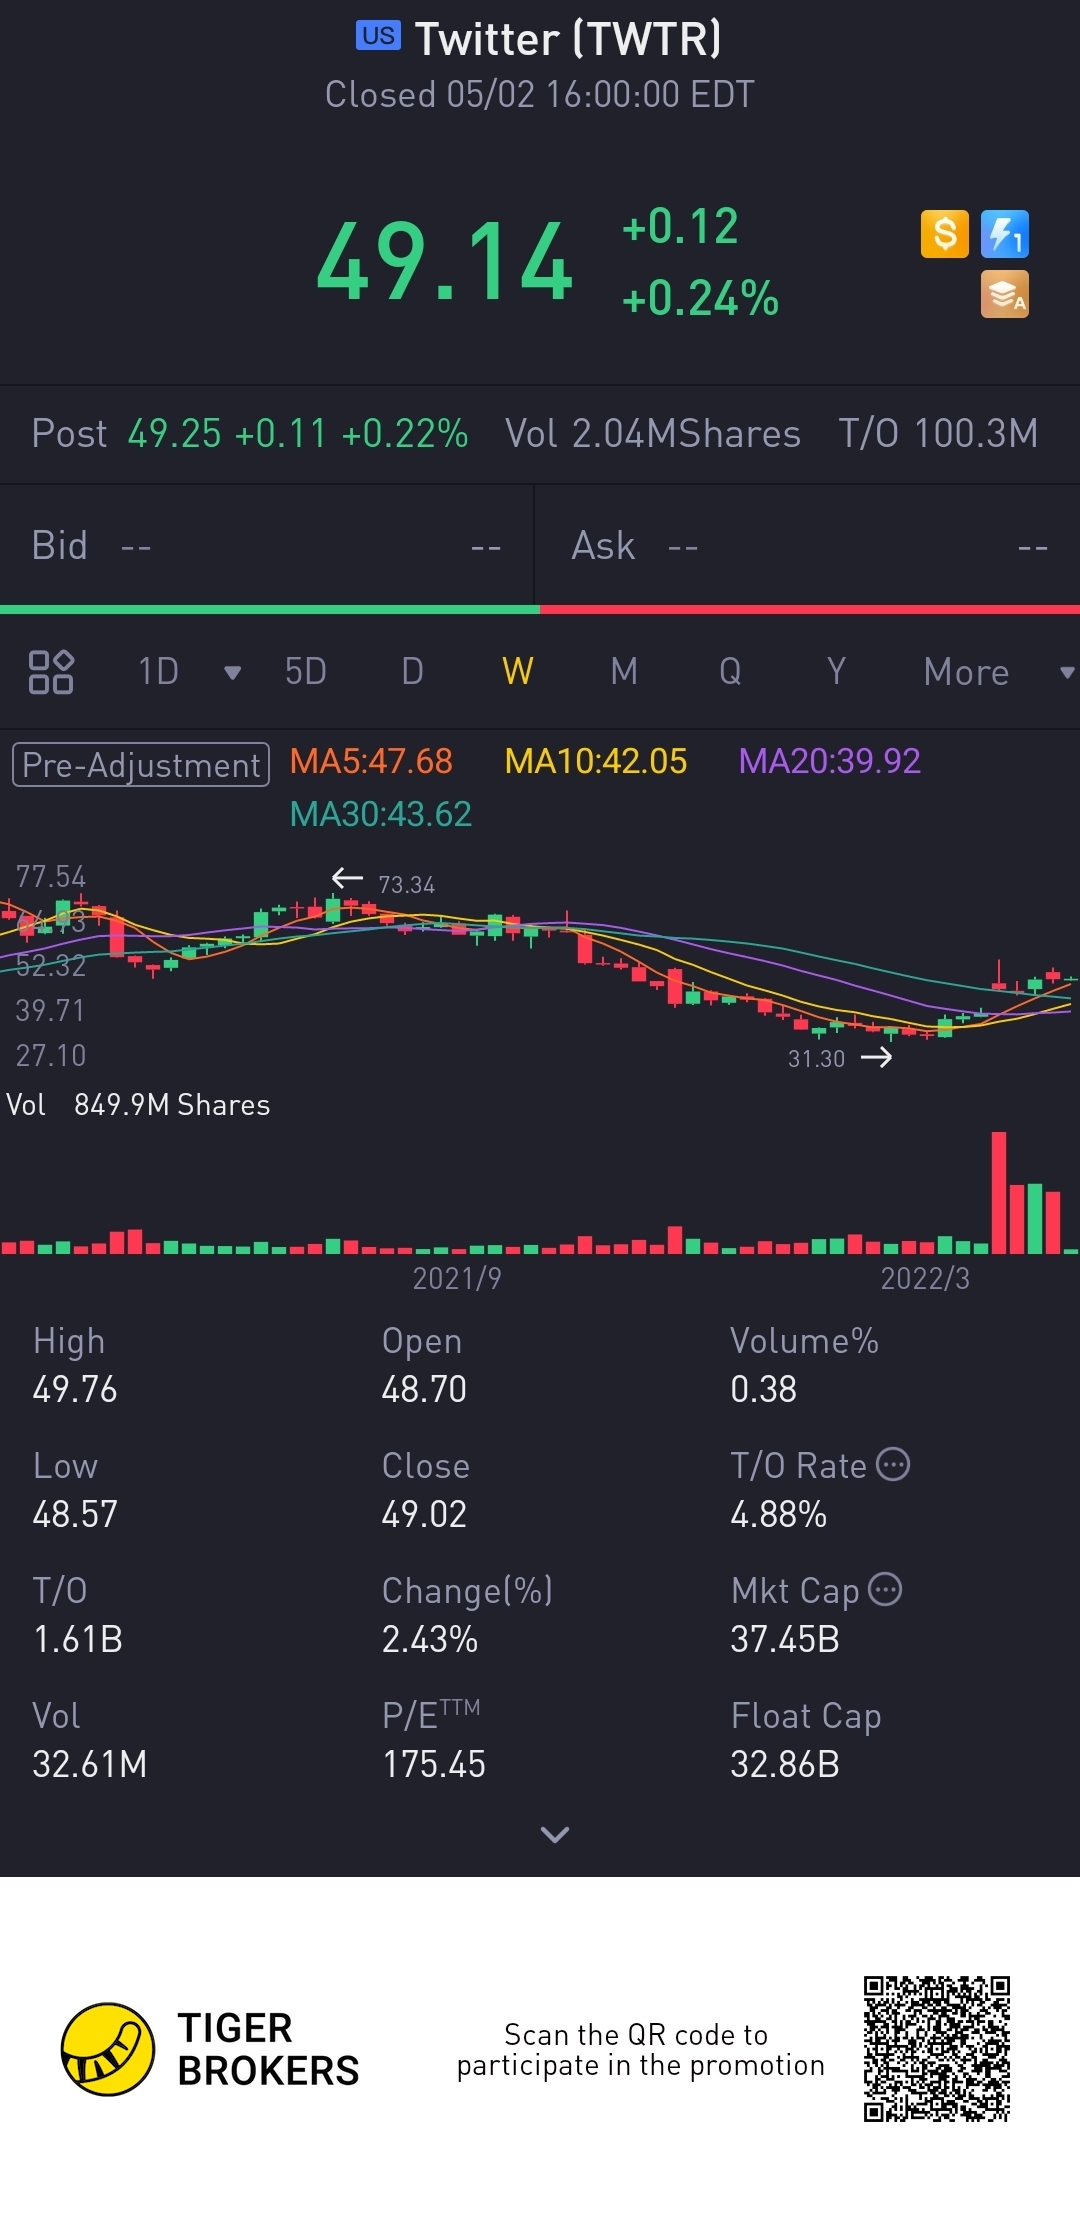1080x2222 pixels.
Task: Tap the T/O 100.3M post value
Action: pos(938,434)
